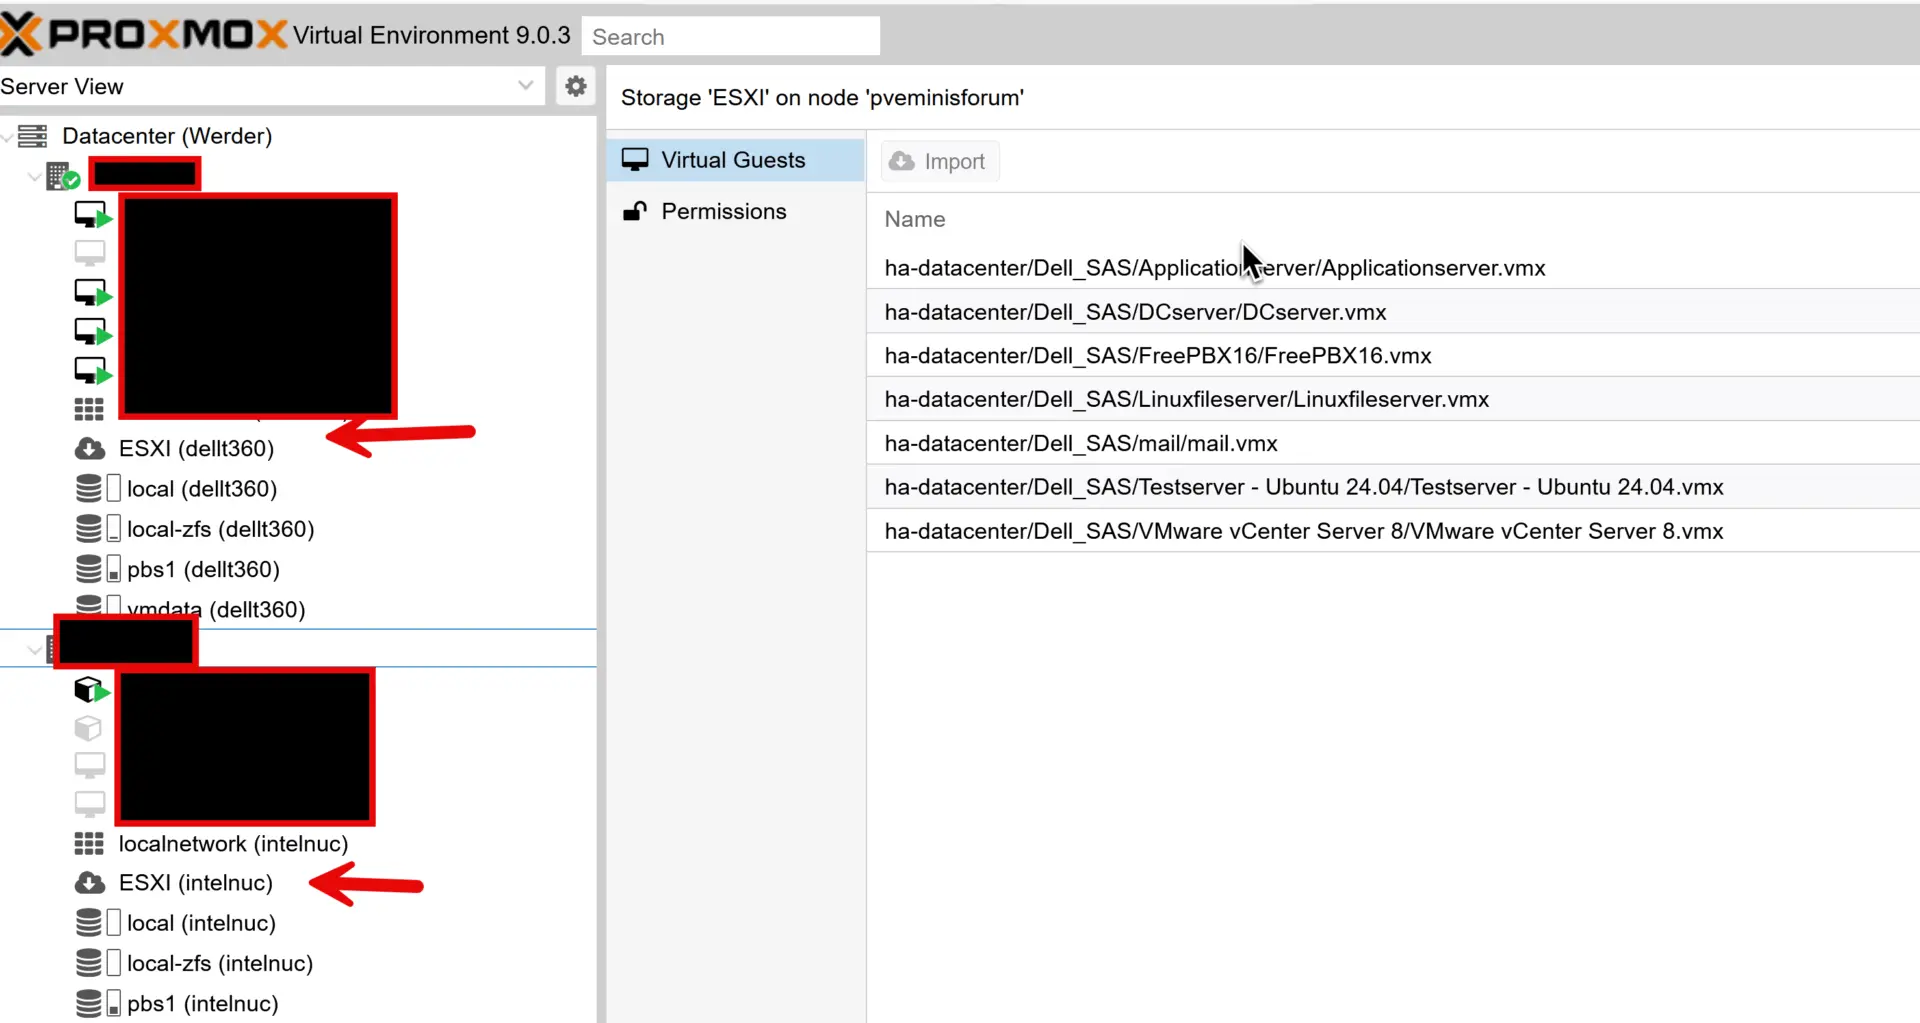Viewport: 1920px width, 1023px height.
Task: Open the Permissions tab
Action: tap(735, 211)
